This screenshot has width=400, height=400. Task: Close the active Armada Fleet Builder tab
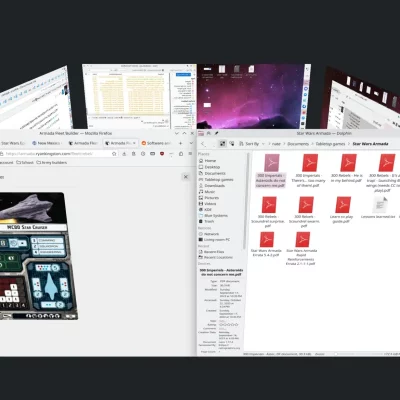point(134,143)
